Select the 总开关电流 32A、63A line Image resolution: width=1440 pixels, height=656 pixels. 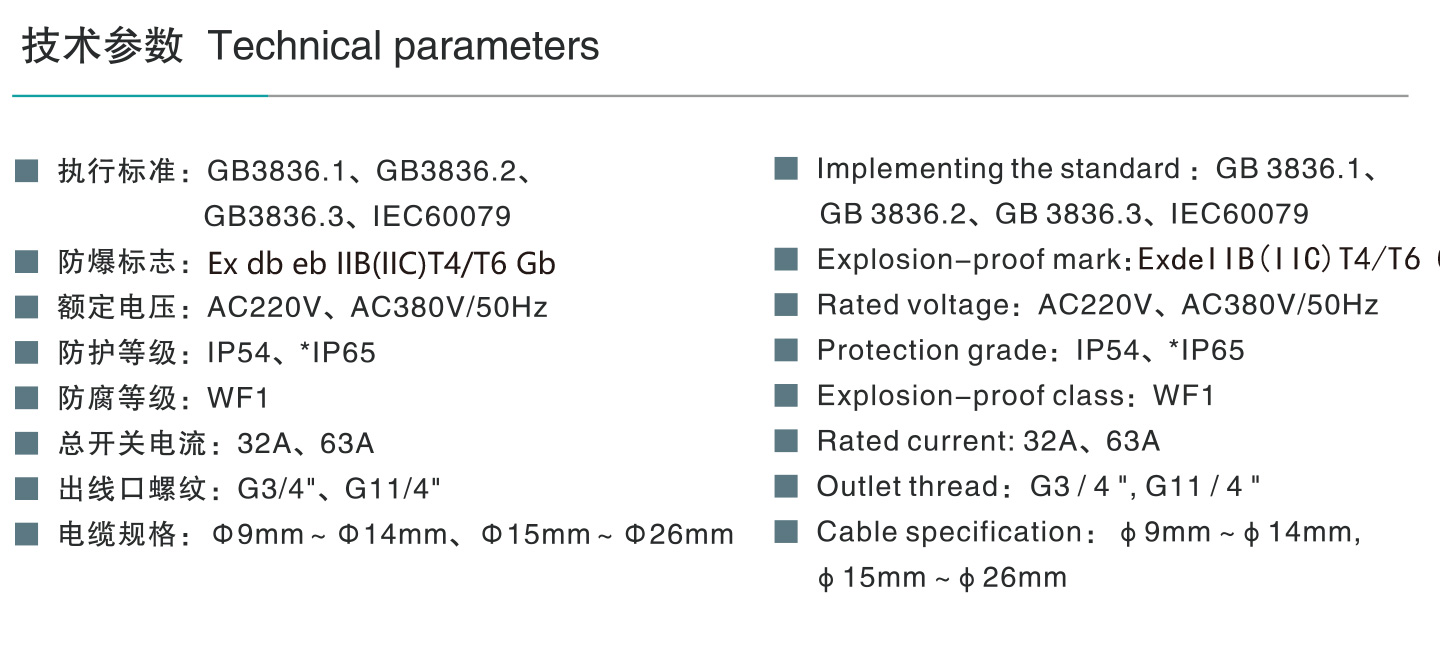coord(215,444)
